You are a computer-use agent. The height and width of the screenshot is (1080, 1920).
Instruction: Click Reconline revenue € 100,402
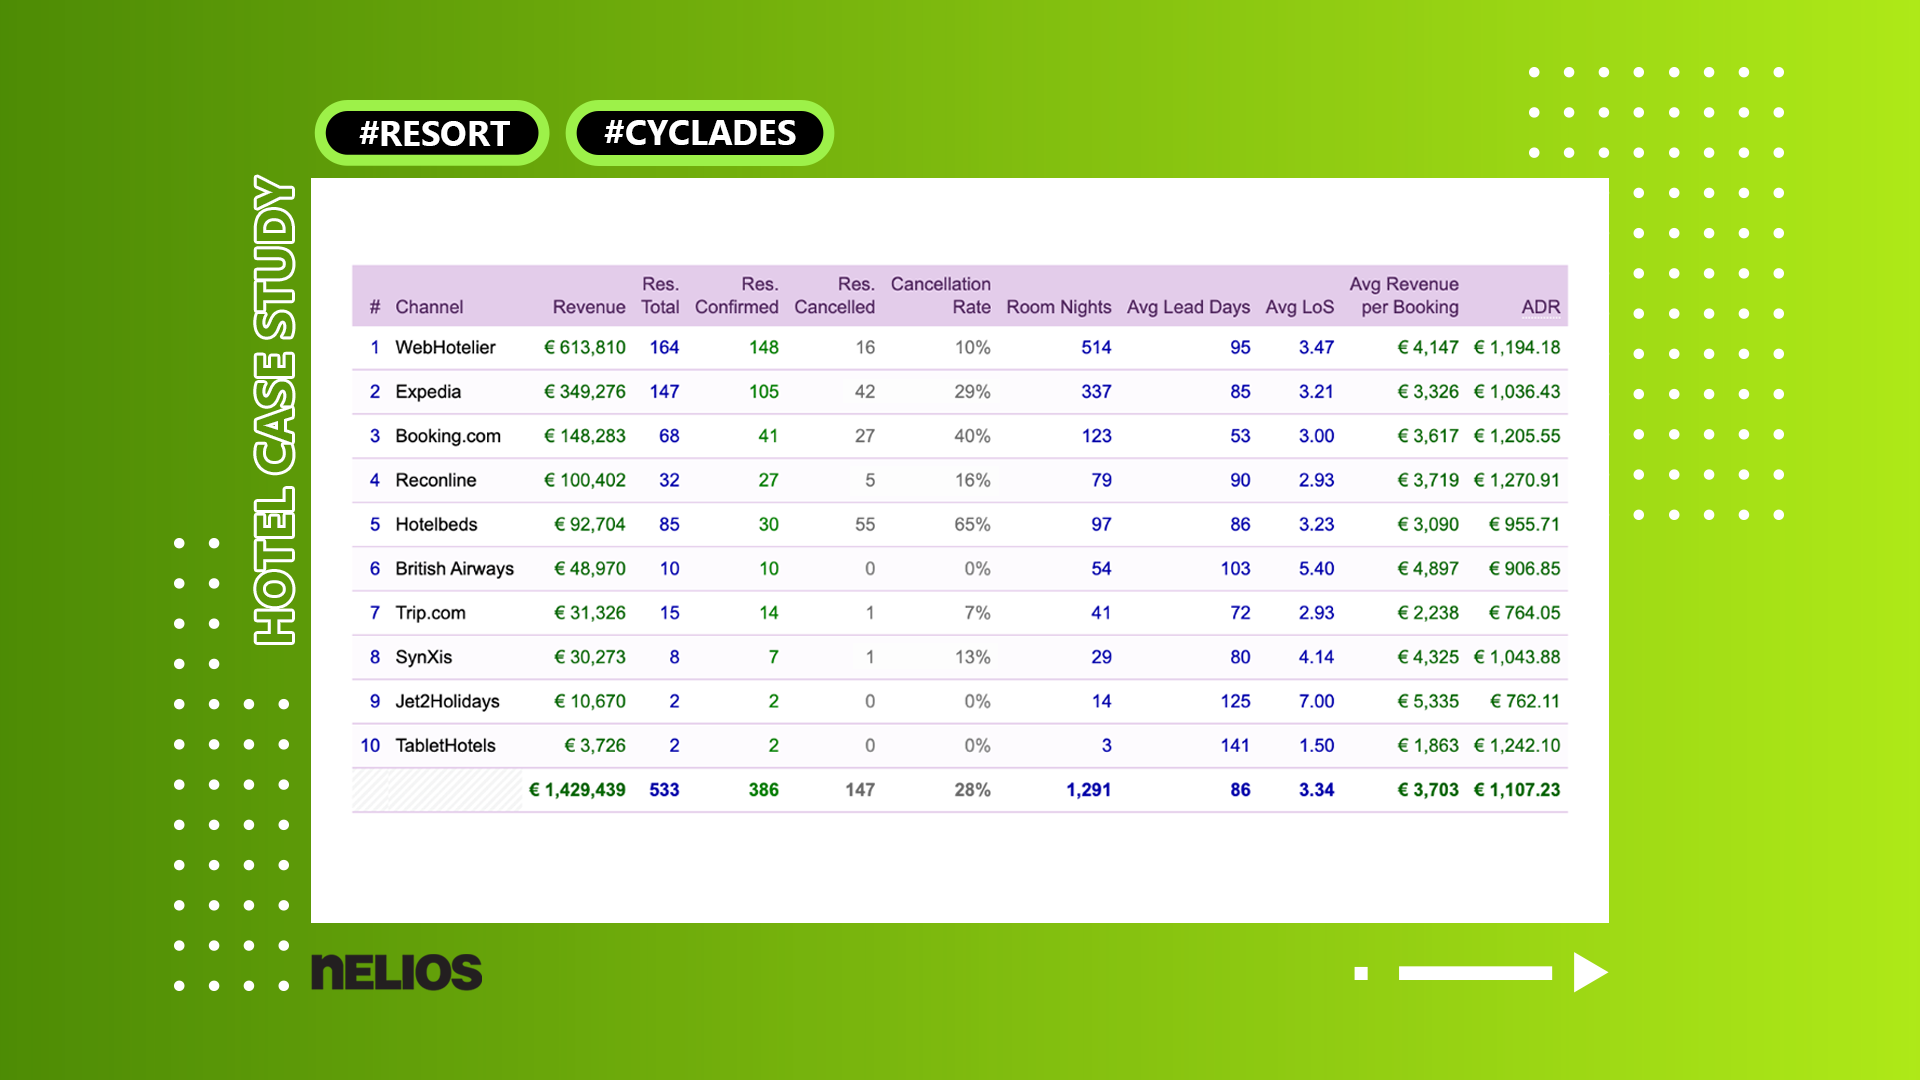tap(585, 480)
